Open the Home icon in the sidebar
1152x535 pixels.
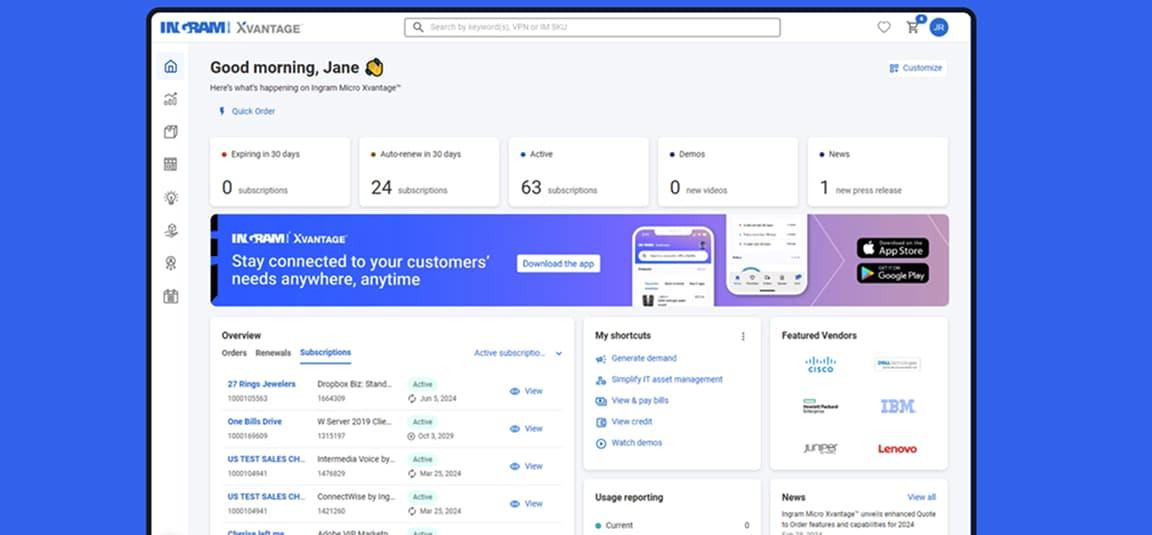point(170,67)
